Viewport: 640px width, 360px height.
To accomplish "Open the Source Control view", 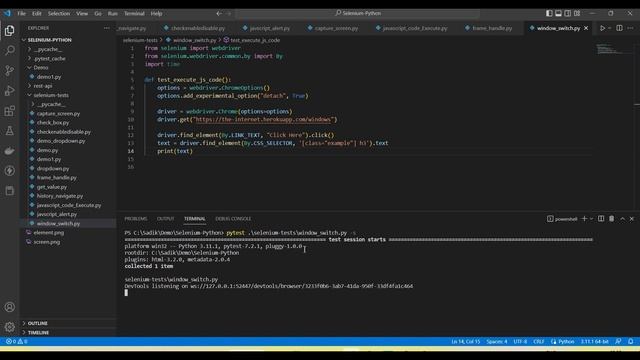I will click(x=9, y=70).
